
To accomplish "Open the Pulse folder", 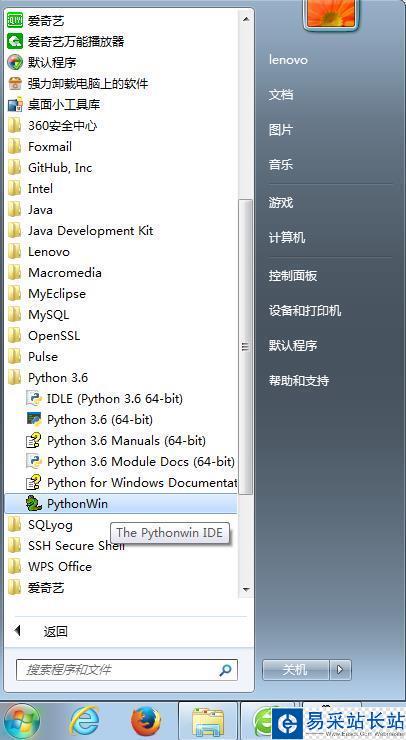I will point(33,357).
